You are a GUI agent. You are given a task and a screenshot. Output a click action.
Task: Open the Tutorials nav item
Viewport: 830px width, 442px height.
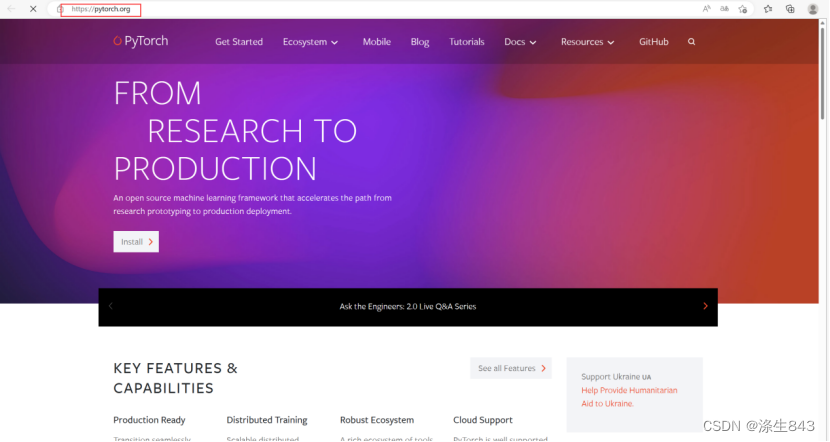coord(466,42)
